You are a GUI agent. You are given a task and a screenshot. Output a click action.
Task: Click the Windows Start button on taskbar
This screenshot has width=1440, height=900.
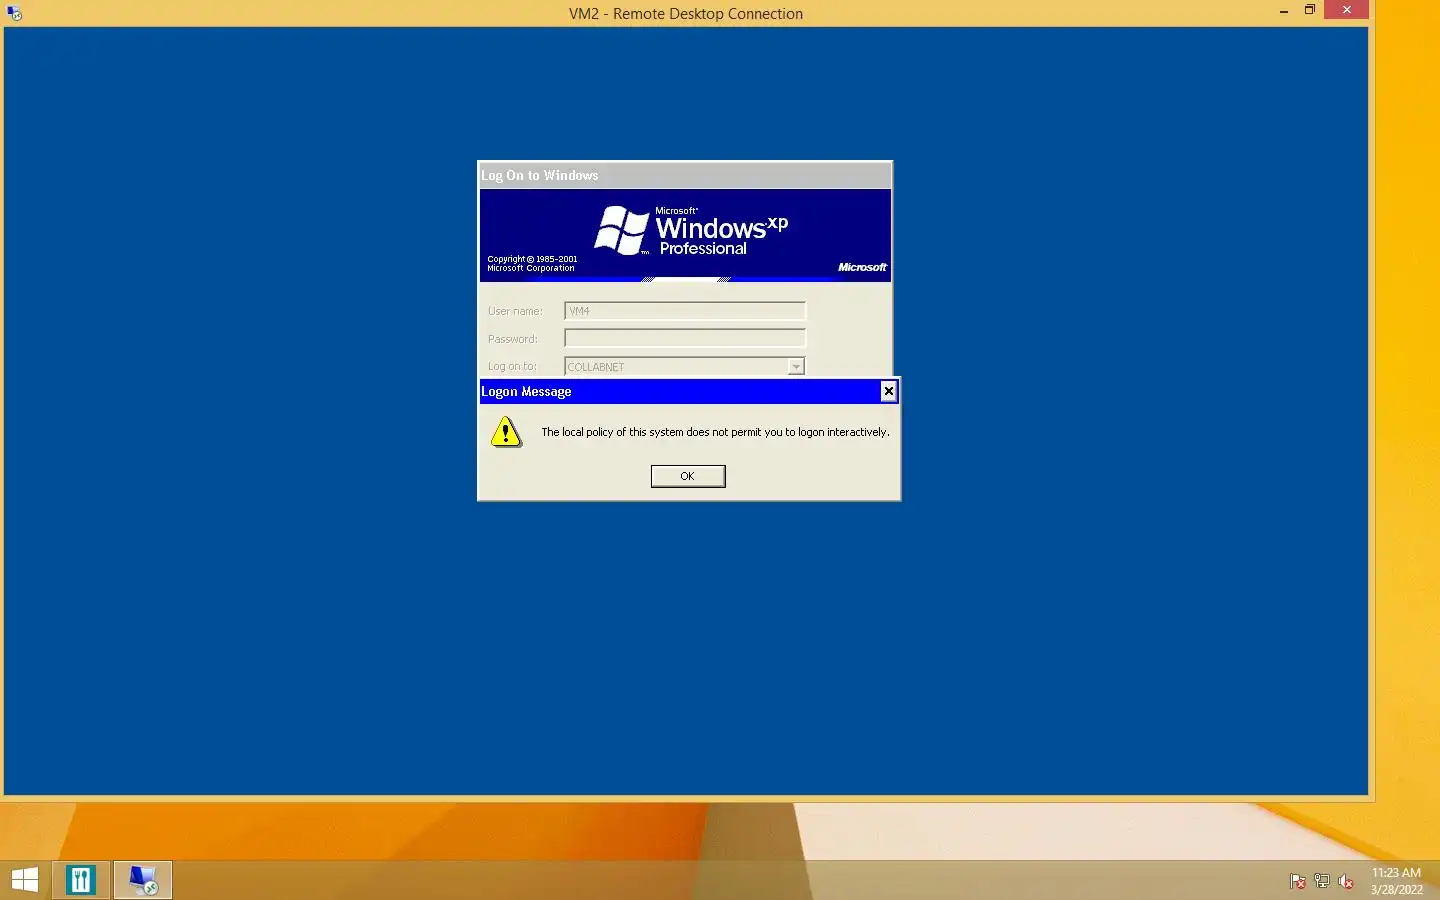click(x=24, y=880)
